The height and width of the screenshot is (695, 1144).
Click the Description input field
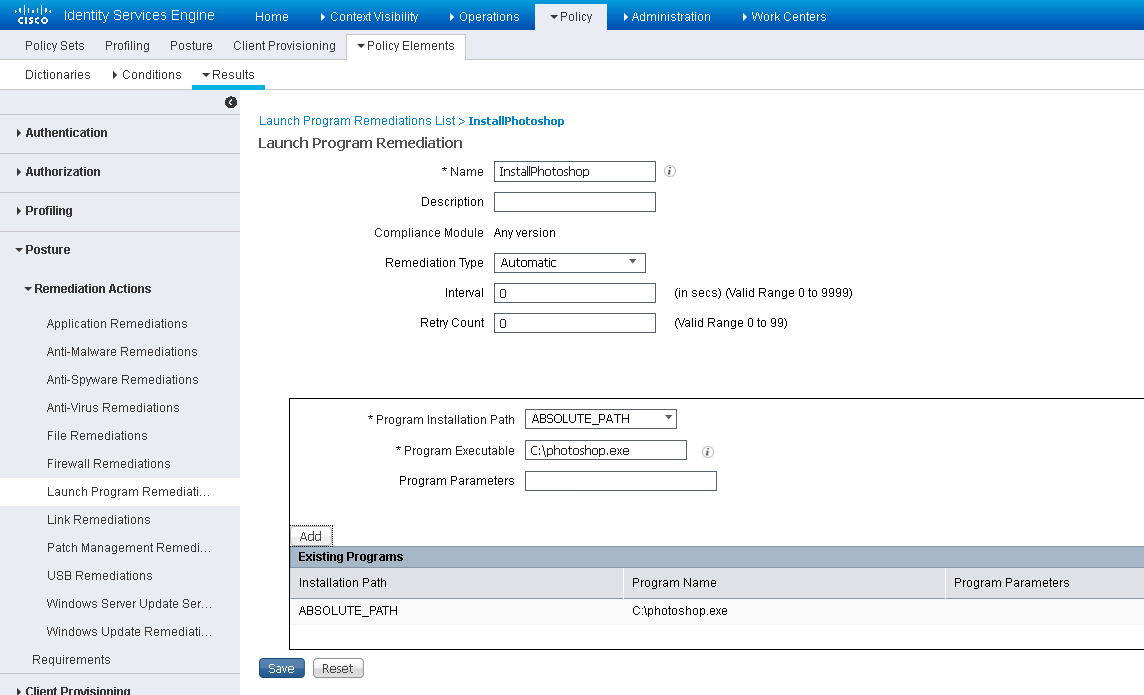(575, 202)
